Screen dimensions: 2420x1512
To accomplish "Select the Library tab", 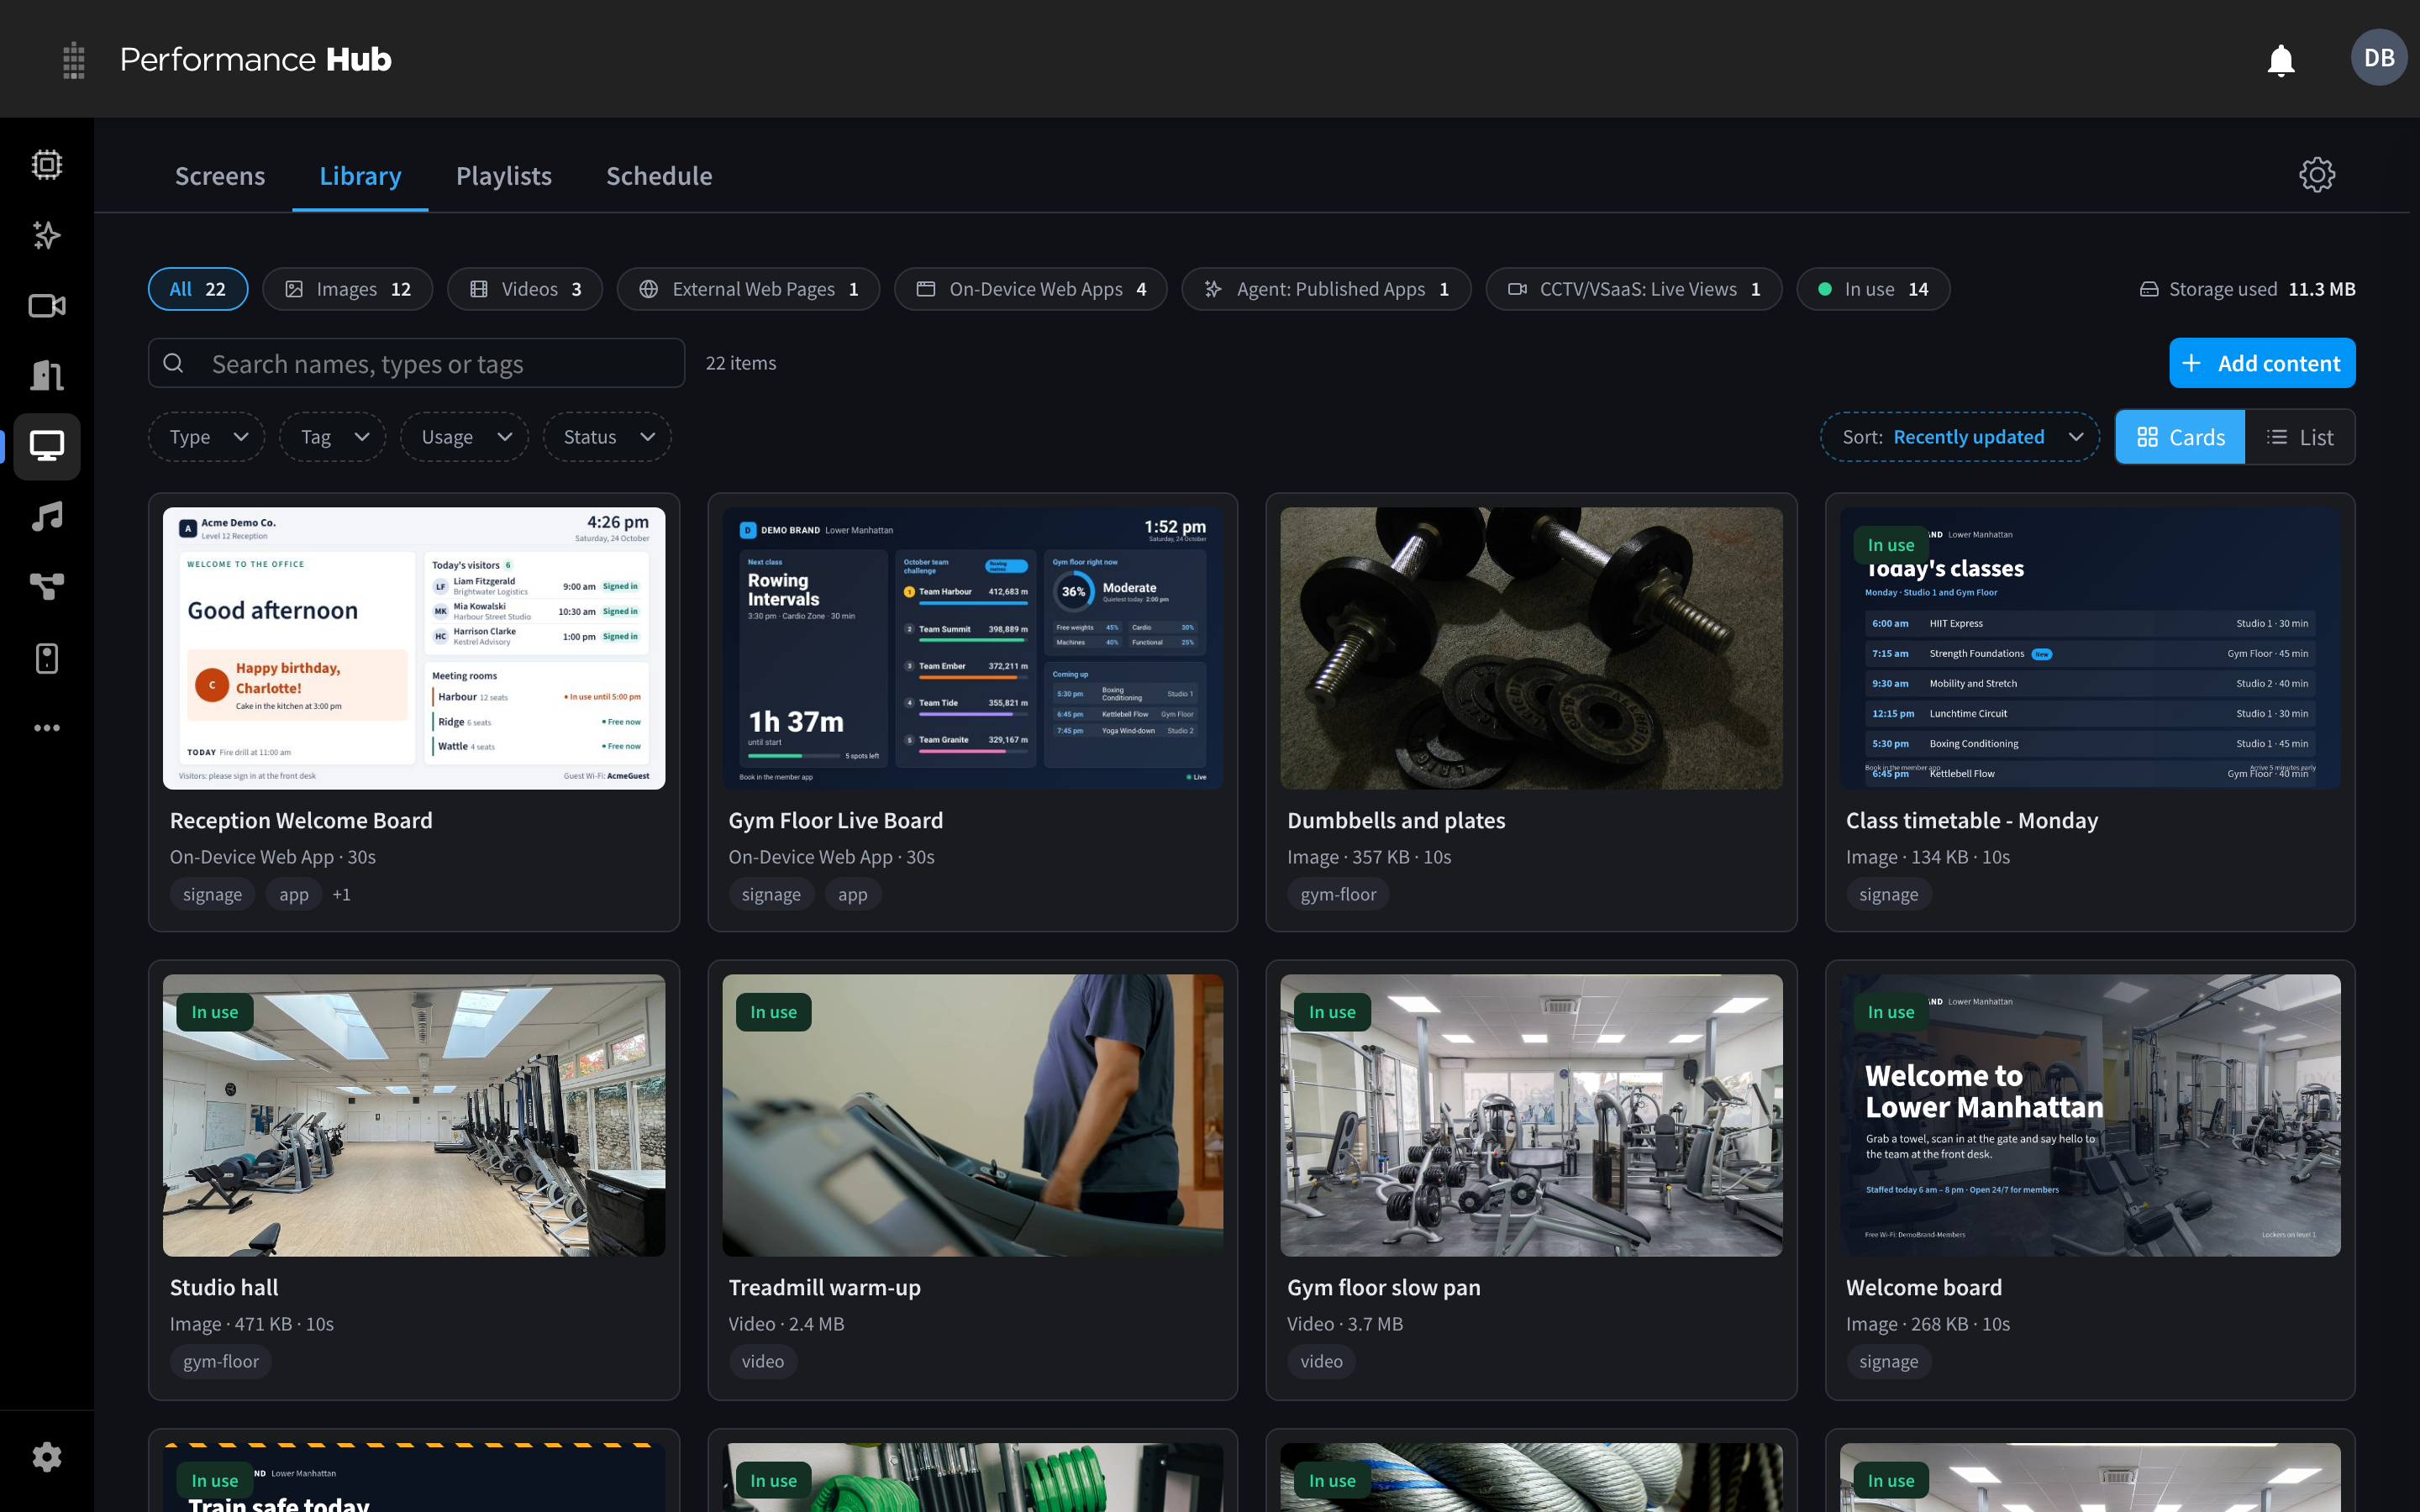I will tap(360, 176).
